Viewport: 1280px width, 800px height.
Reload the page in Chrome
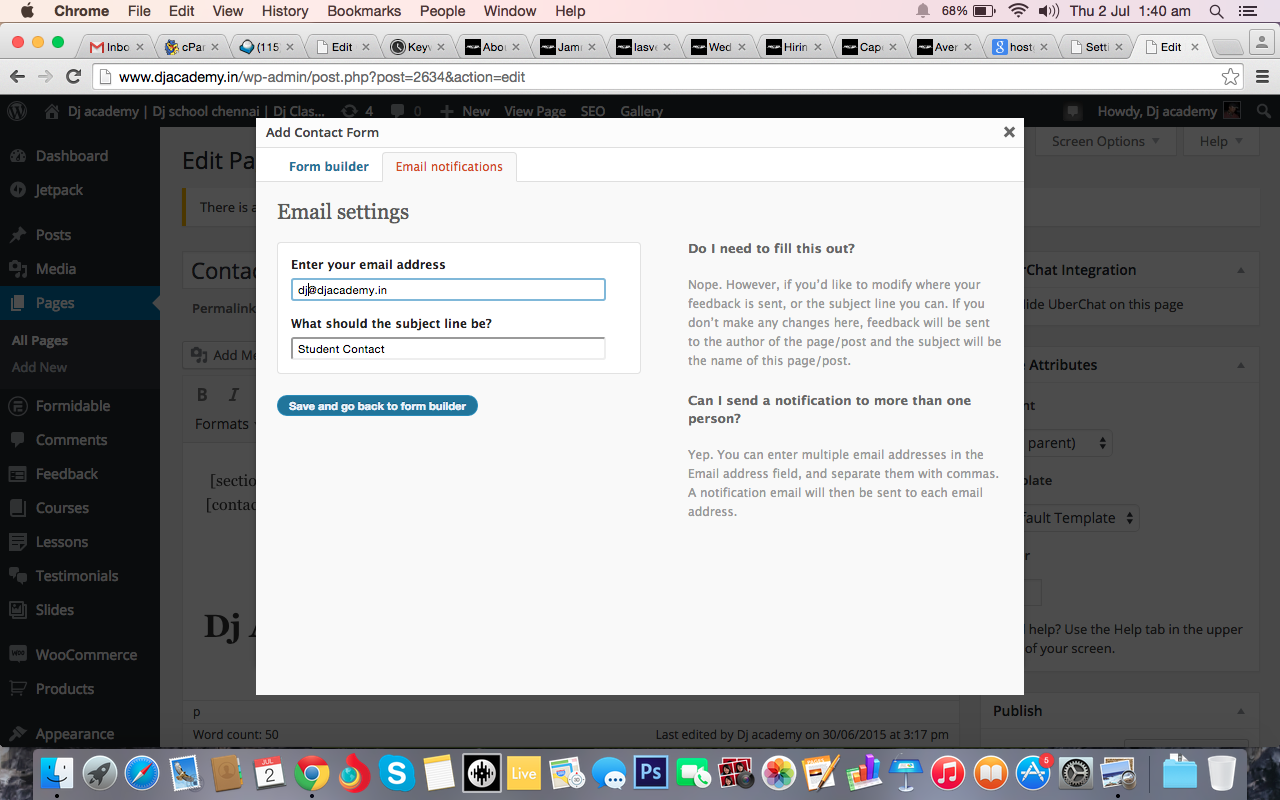pos(73,77)
